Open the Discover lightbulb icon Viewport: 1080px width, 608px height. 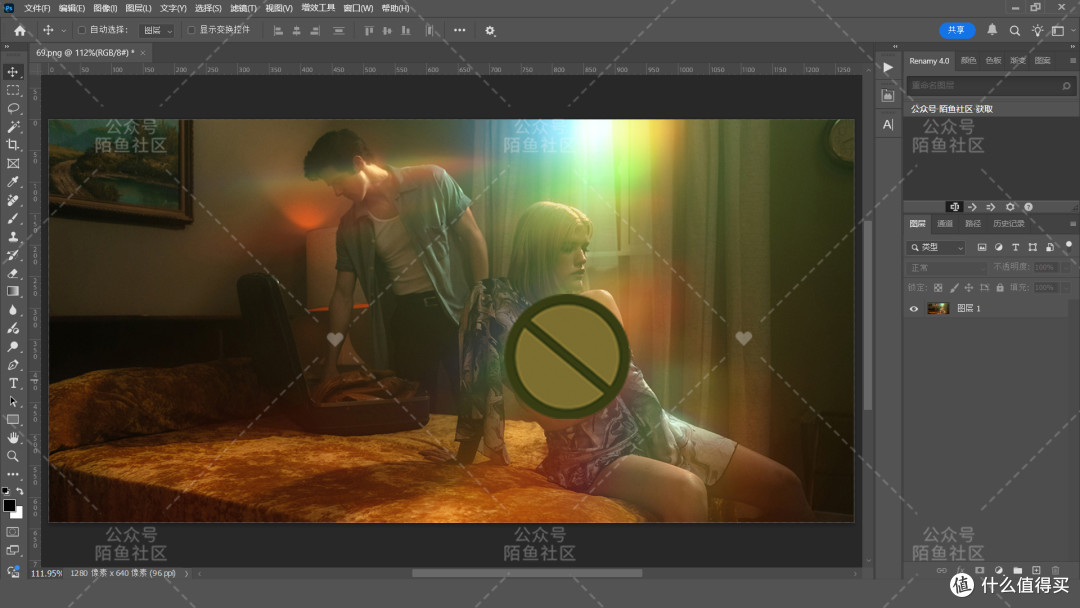click(x=1037, y=30)
